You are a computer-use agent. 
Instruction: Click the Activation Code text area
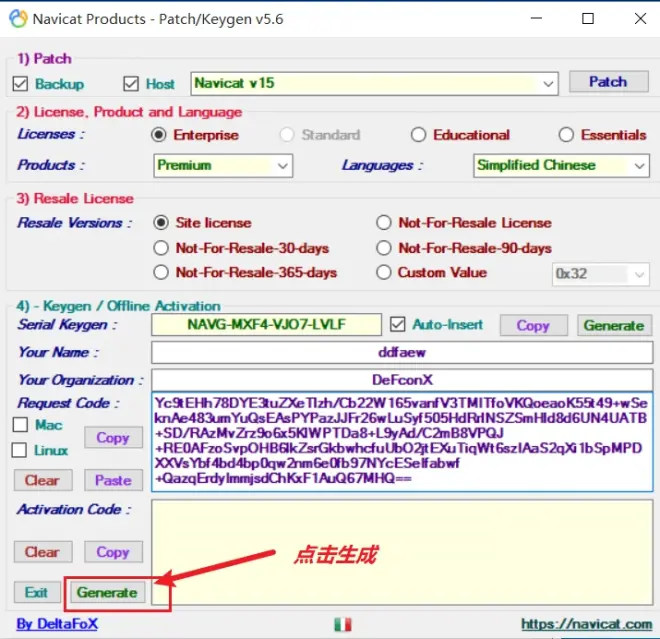coord(402,552)
